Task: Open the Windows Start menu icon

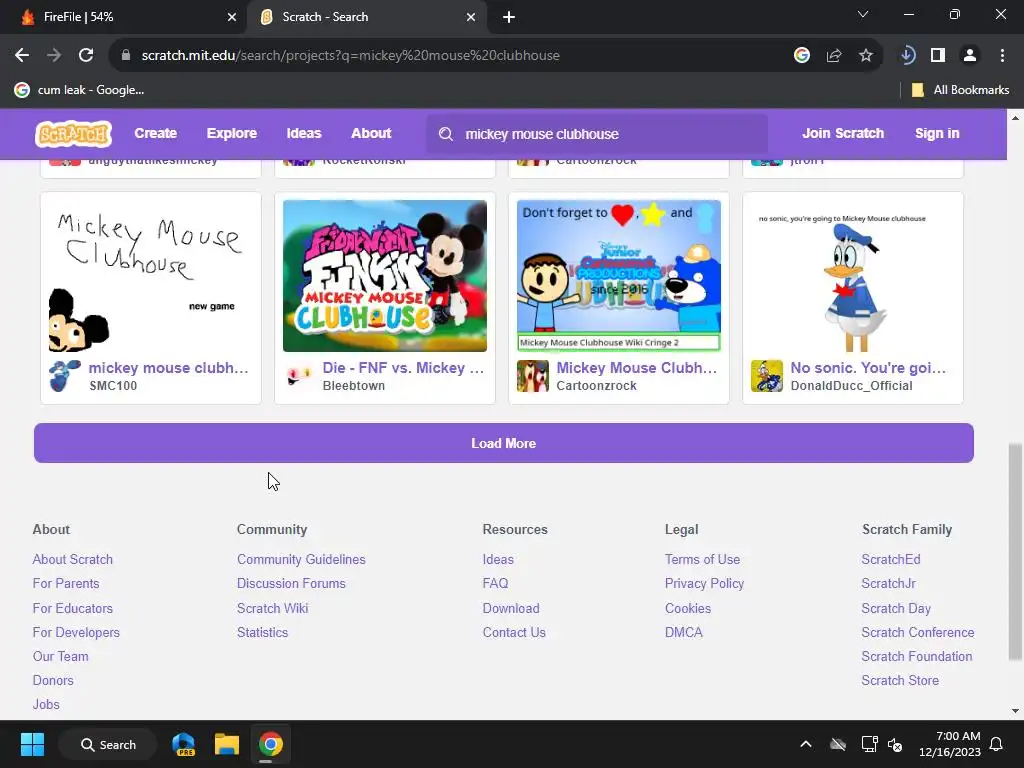Action: (32, 744)
